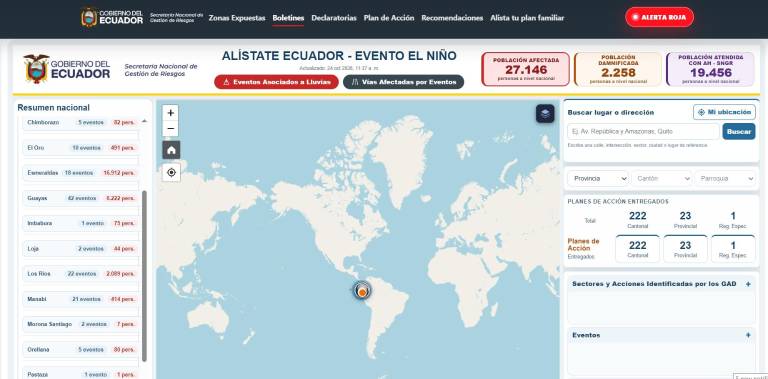This screenshot has height=379, width=768.
Task: Select Chimborazo row in summary
Action: pyautogui.click(x=81, y=122)
